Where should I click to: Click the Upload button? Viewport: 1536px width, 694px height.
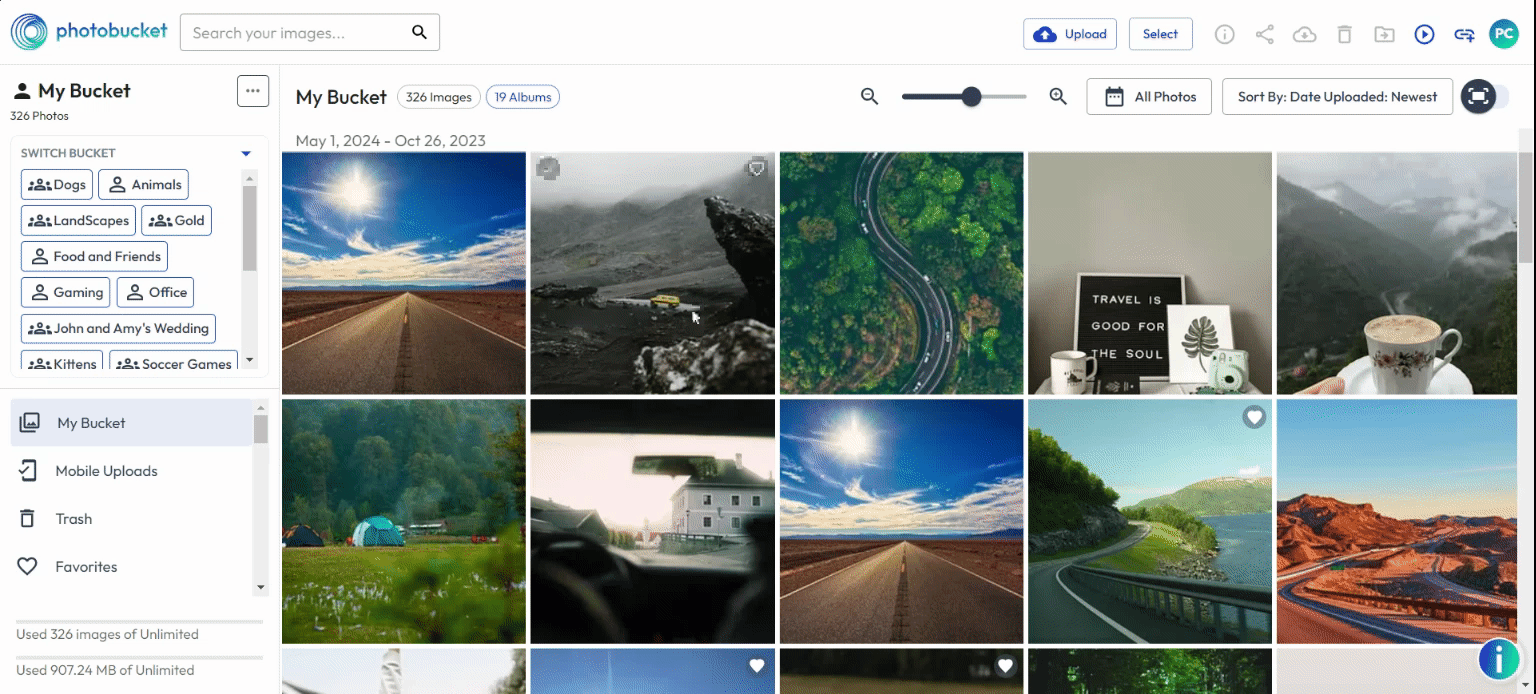1070,34
